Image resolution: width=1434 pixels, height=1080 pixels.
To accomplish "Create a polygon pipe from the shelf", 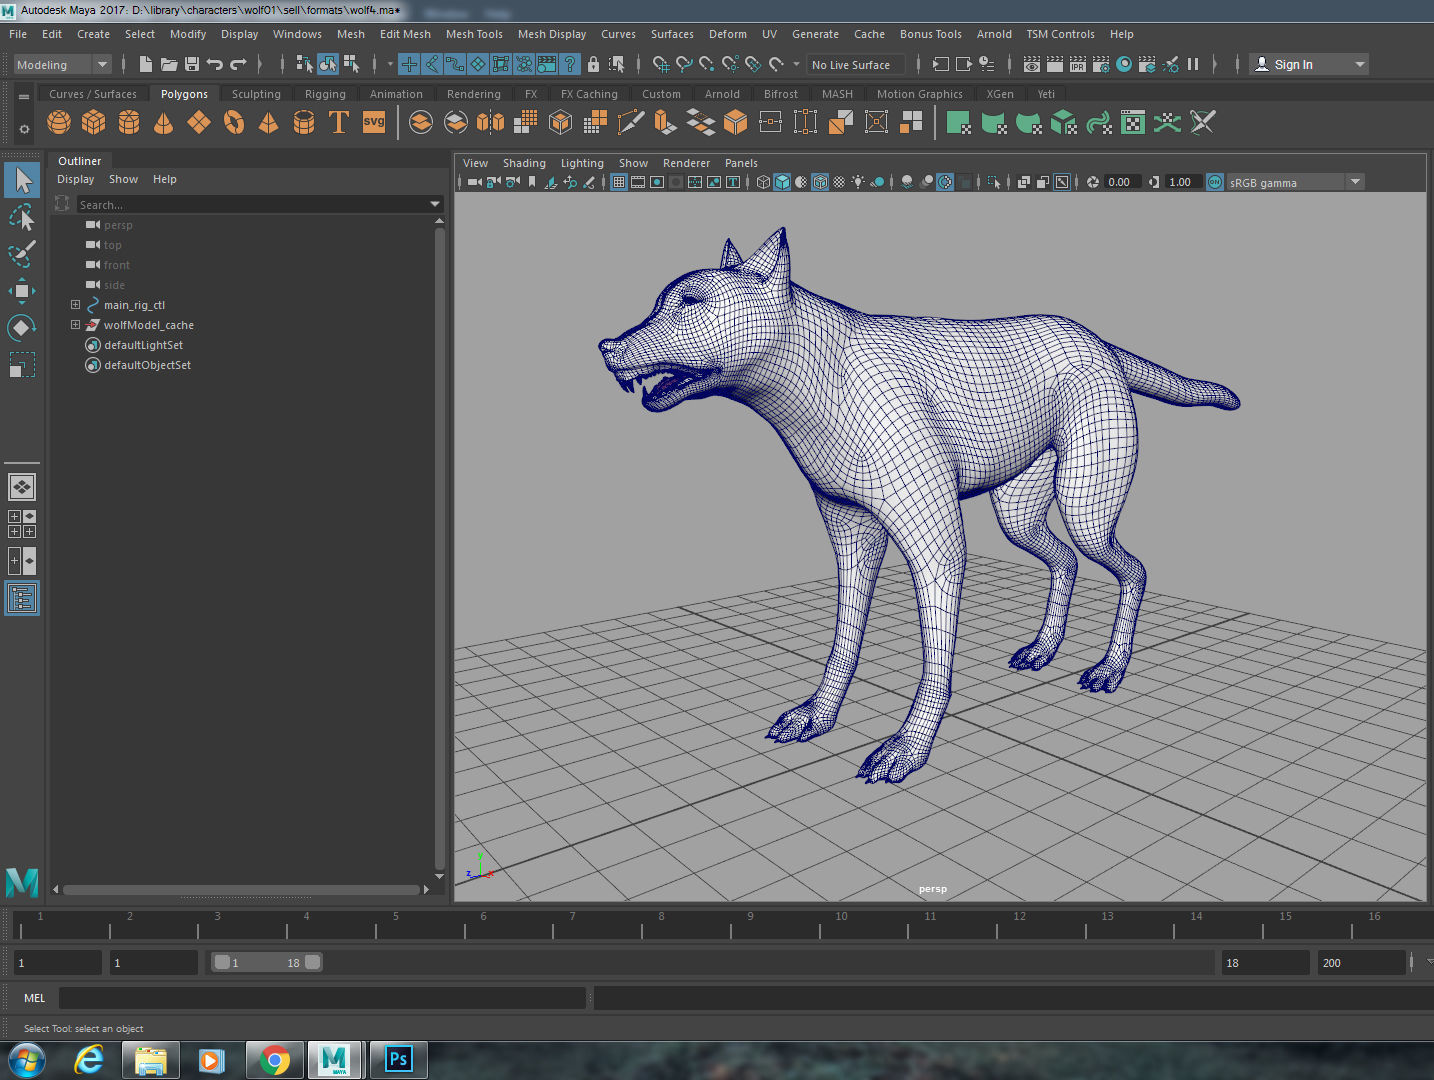I will [x=304, y=123].
